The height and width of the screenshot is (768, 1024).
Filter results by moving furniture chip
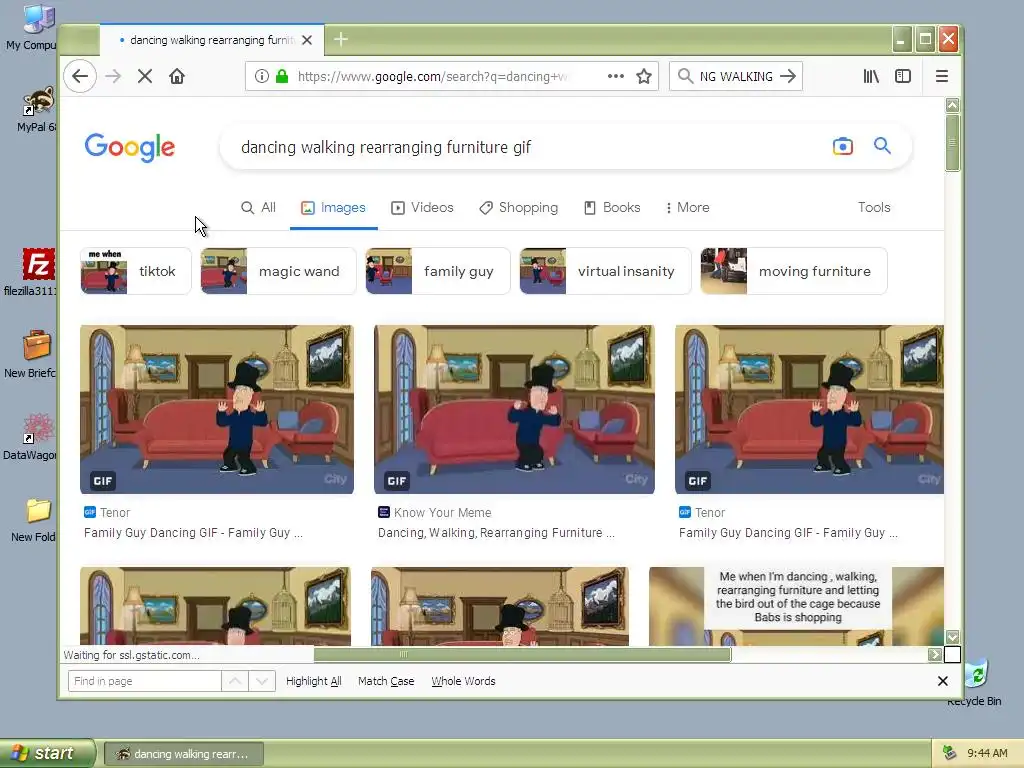(794, 271)
